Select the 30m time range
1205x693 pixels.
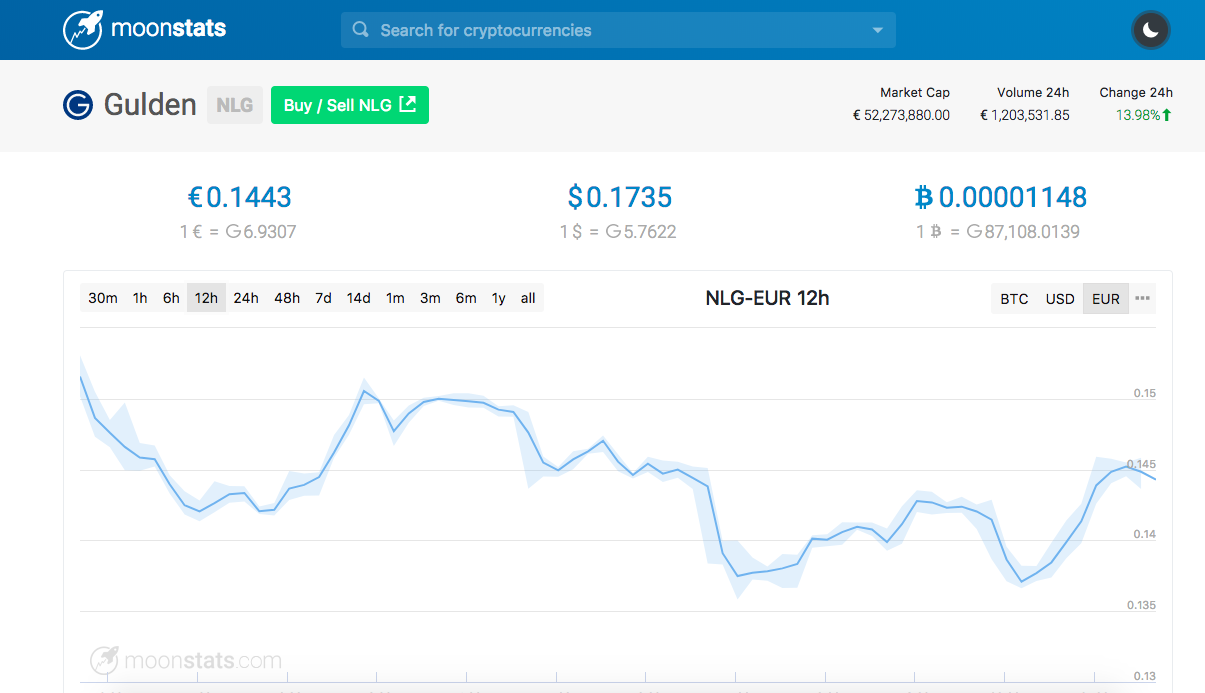click(x=103, y=298)
